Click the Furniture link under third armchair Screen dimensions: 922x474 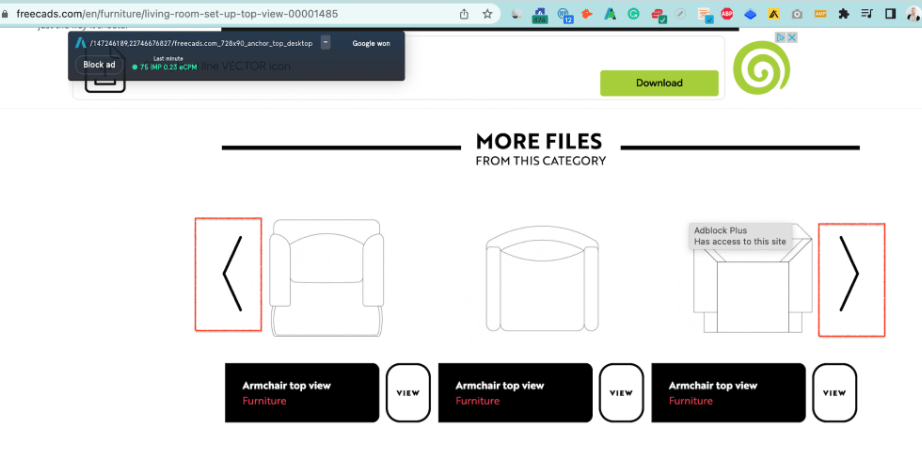691,401
